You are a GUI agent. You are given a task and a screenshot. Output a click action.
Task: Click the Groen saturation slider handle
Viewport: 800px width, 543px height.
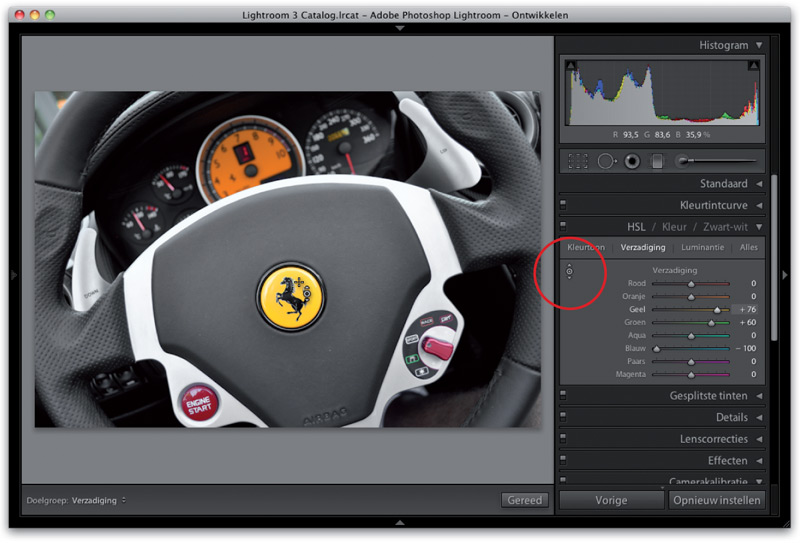pos(712,323)
